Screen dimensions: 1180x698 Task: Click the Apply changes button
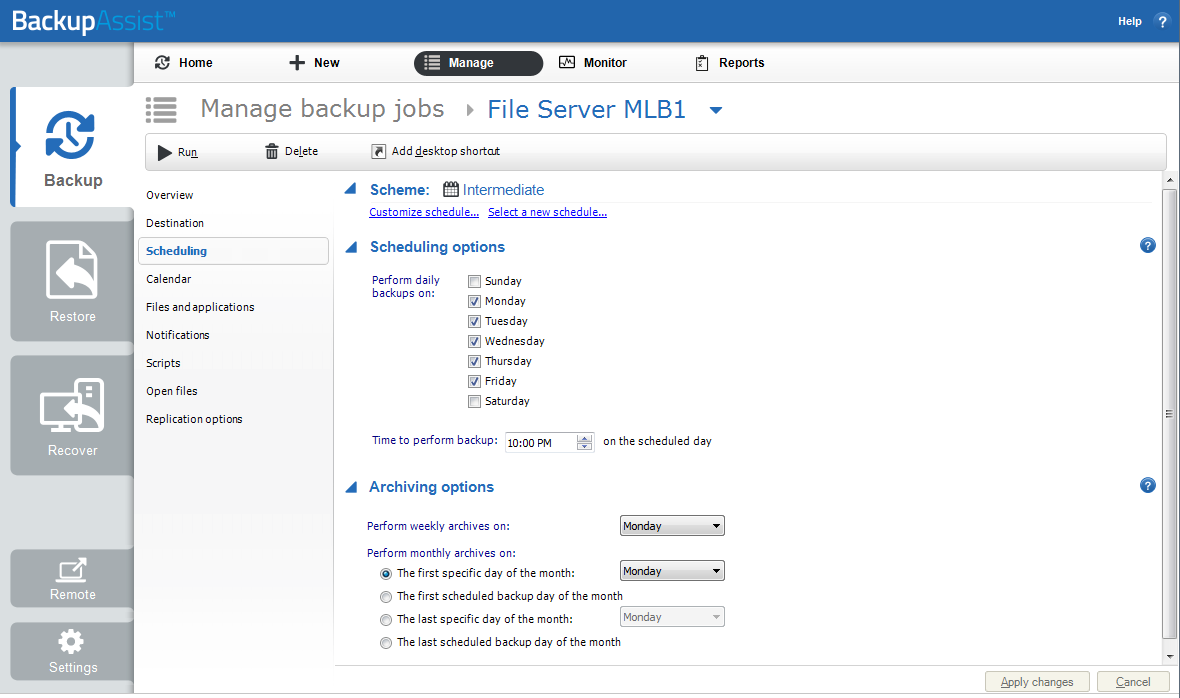tap(1037, 681)
